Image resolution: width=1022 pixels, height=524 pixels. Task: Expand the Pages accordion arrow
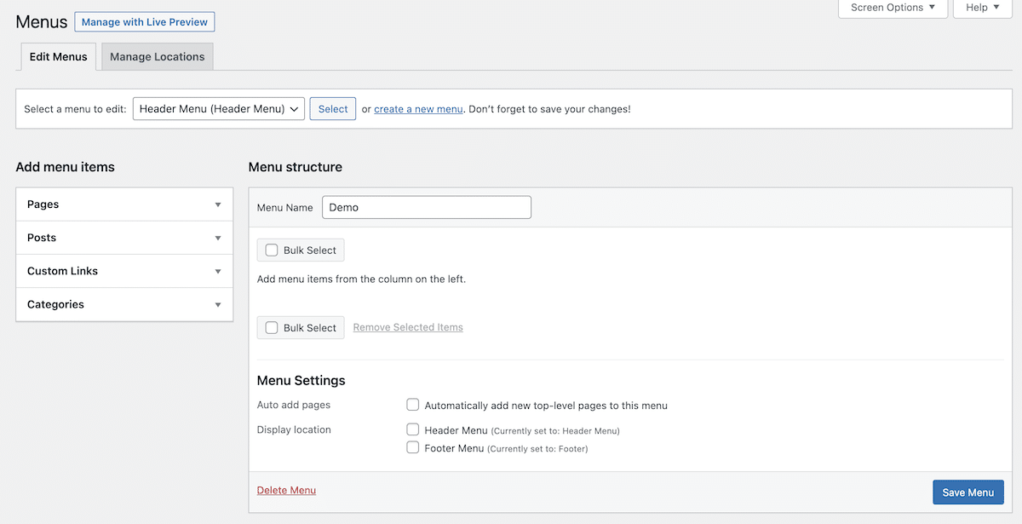click(x=218, y=205)
